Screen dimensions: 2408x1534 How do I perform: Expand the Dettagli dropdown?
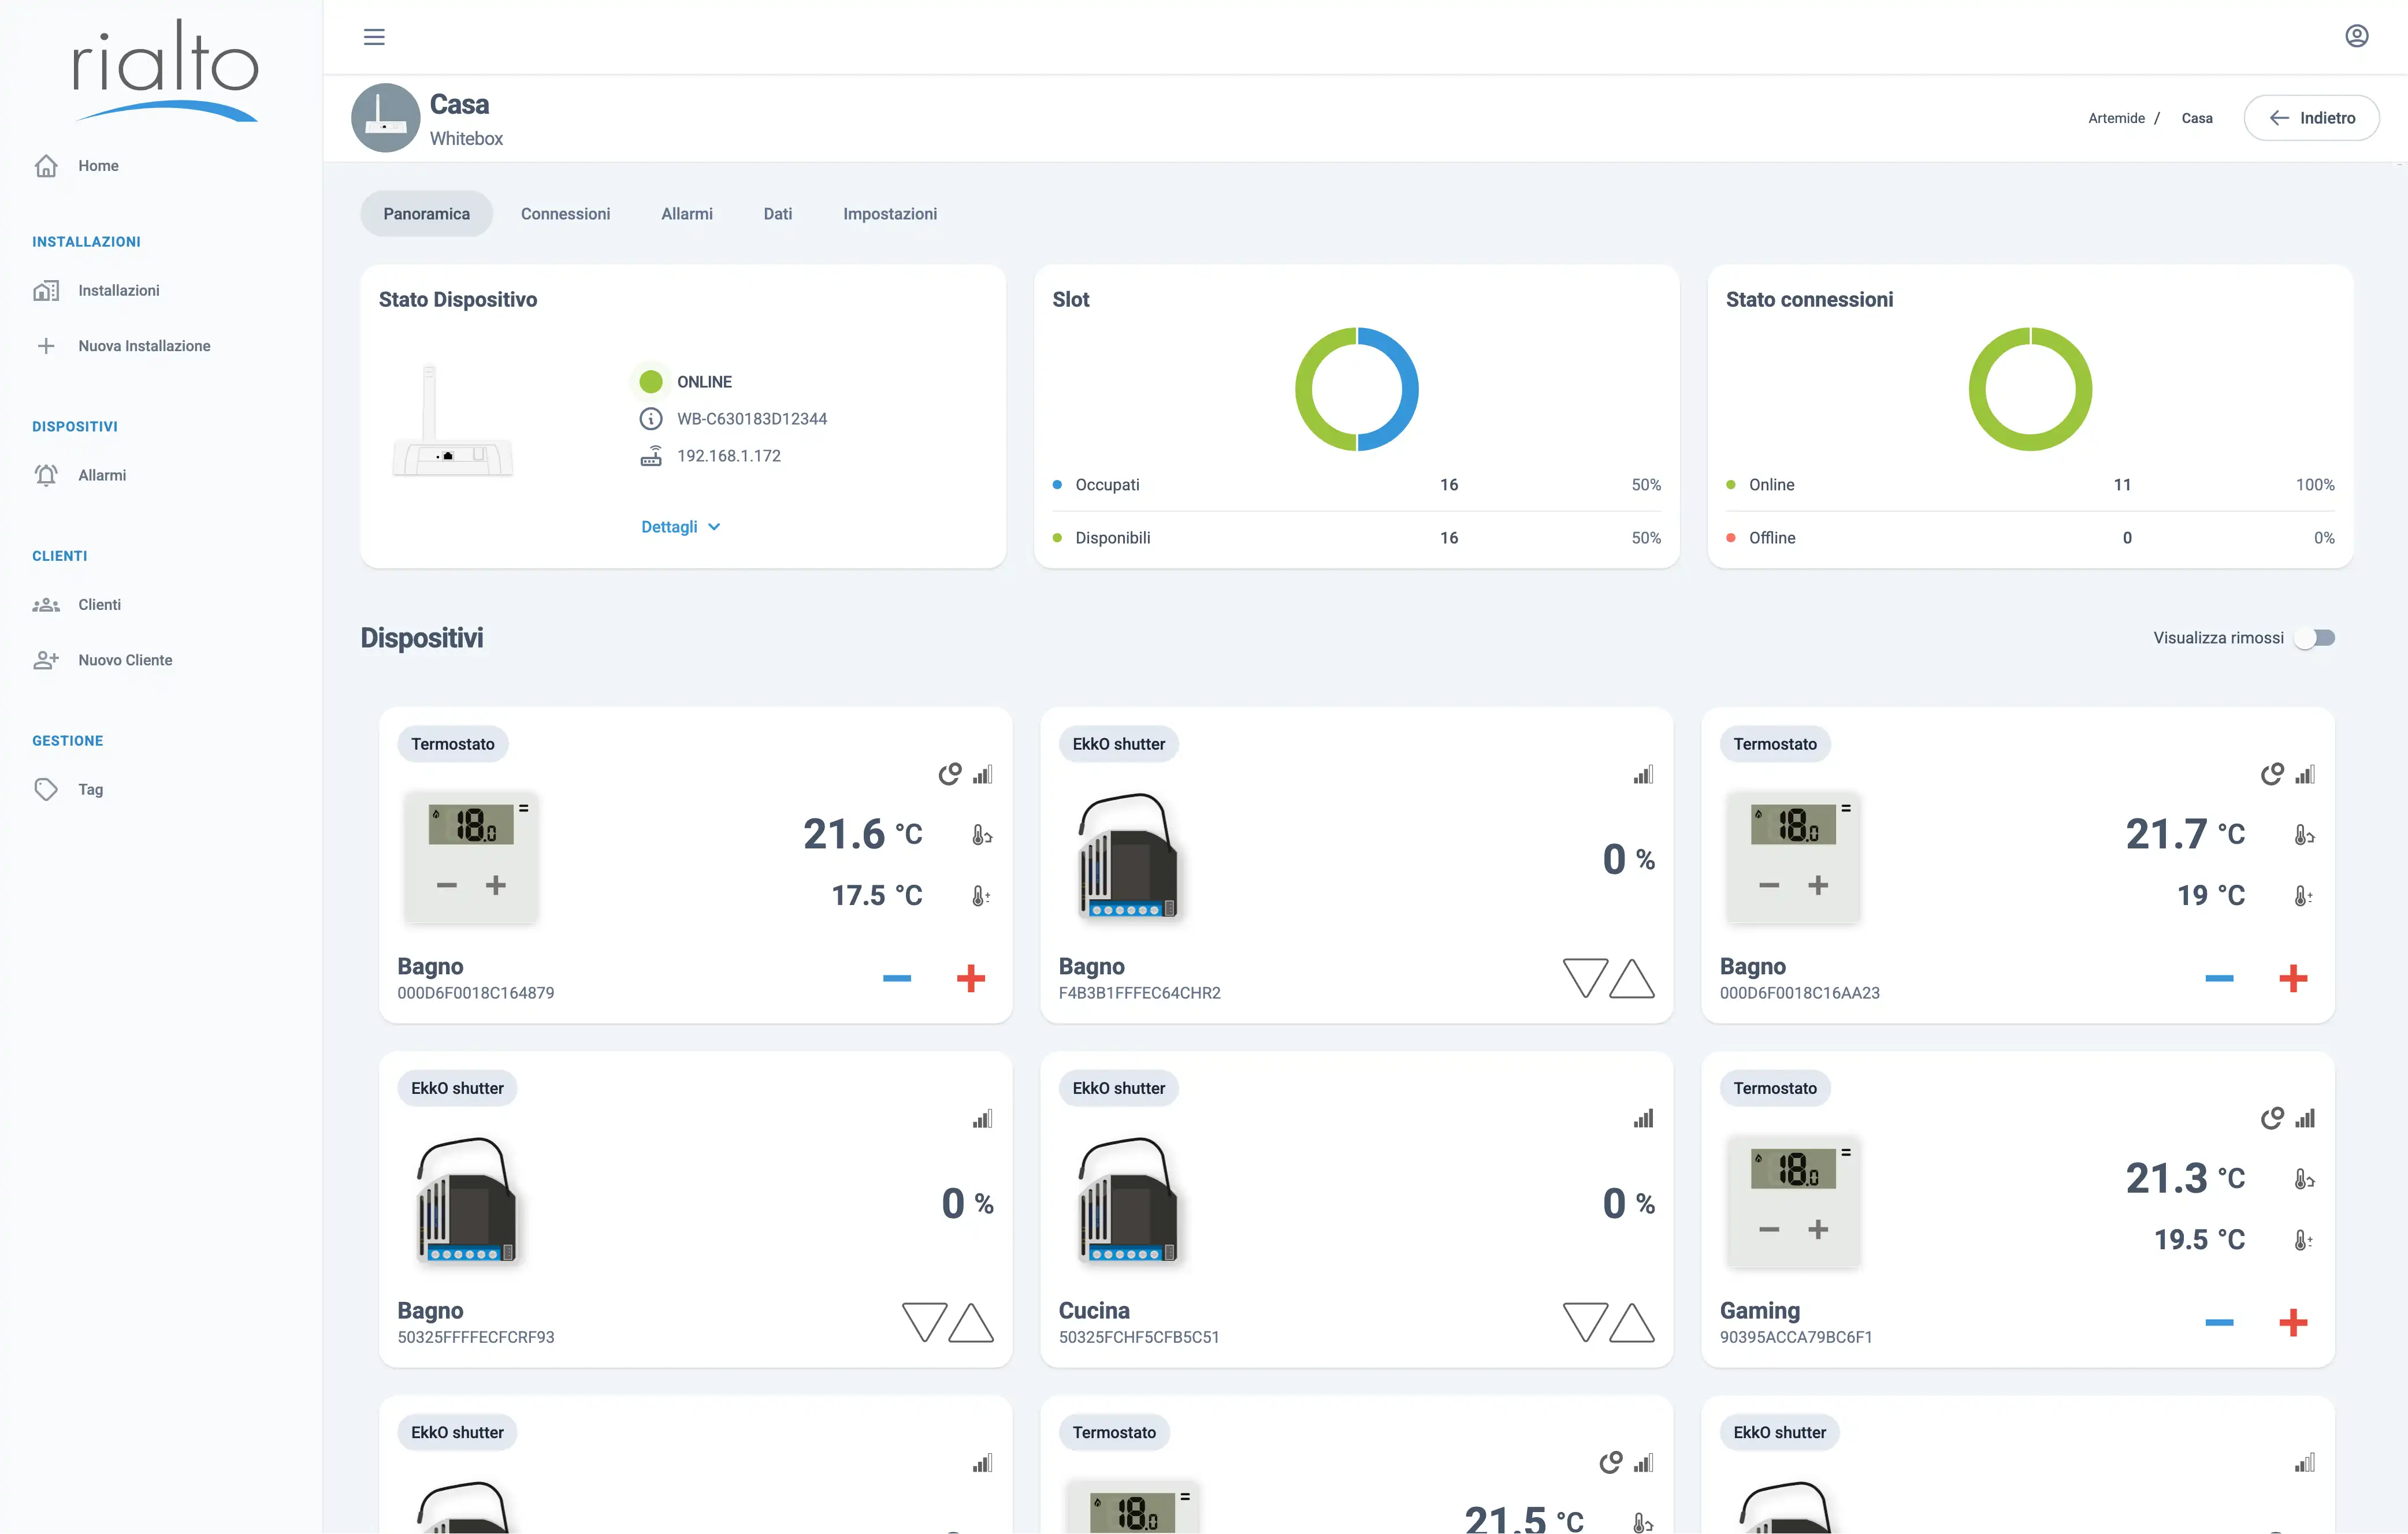[680, 527]
